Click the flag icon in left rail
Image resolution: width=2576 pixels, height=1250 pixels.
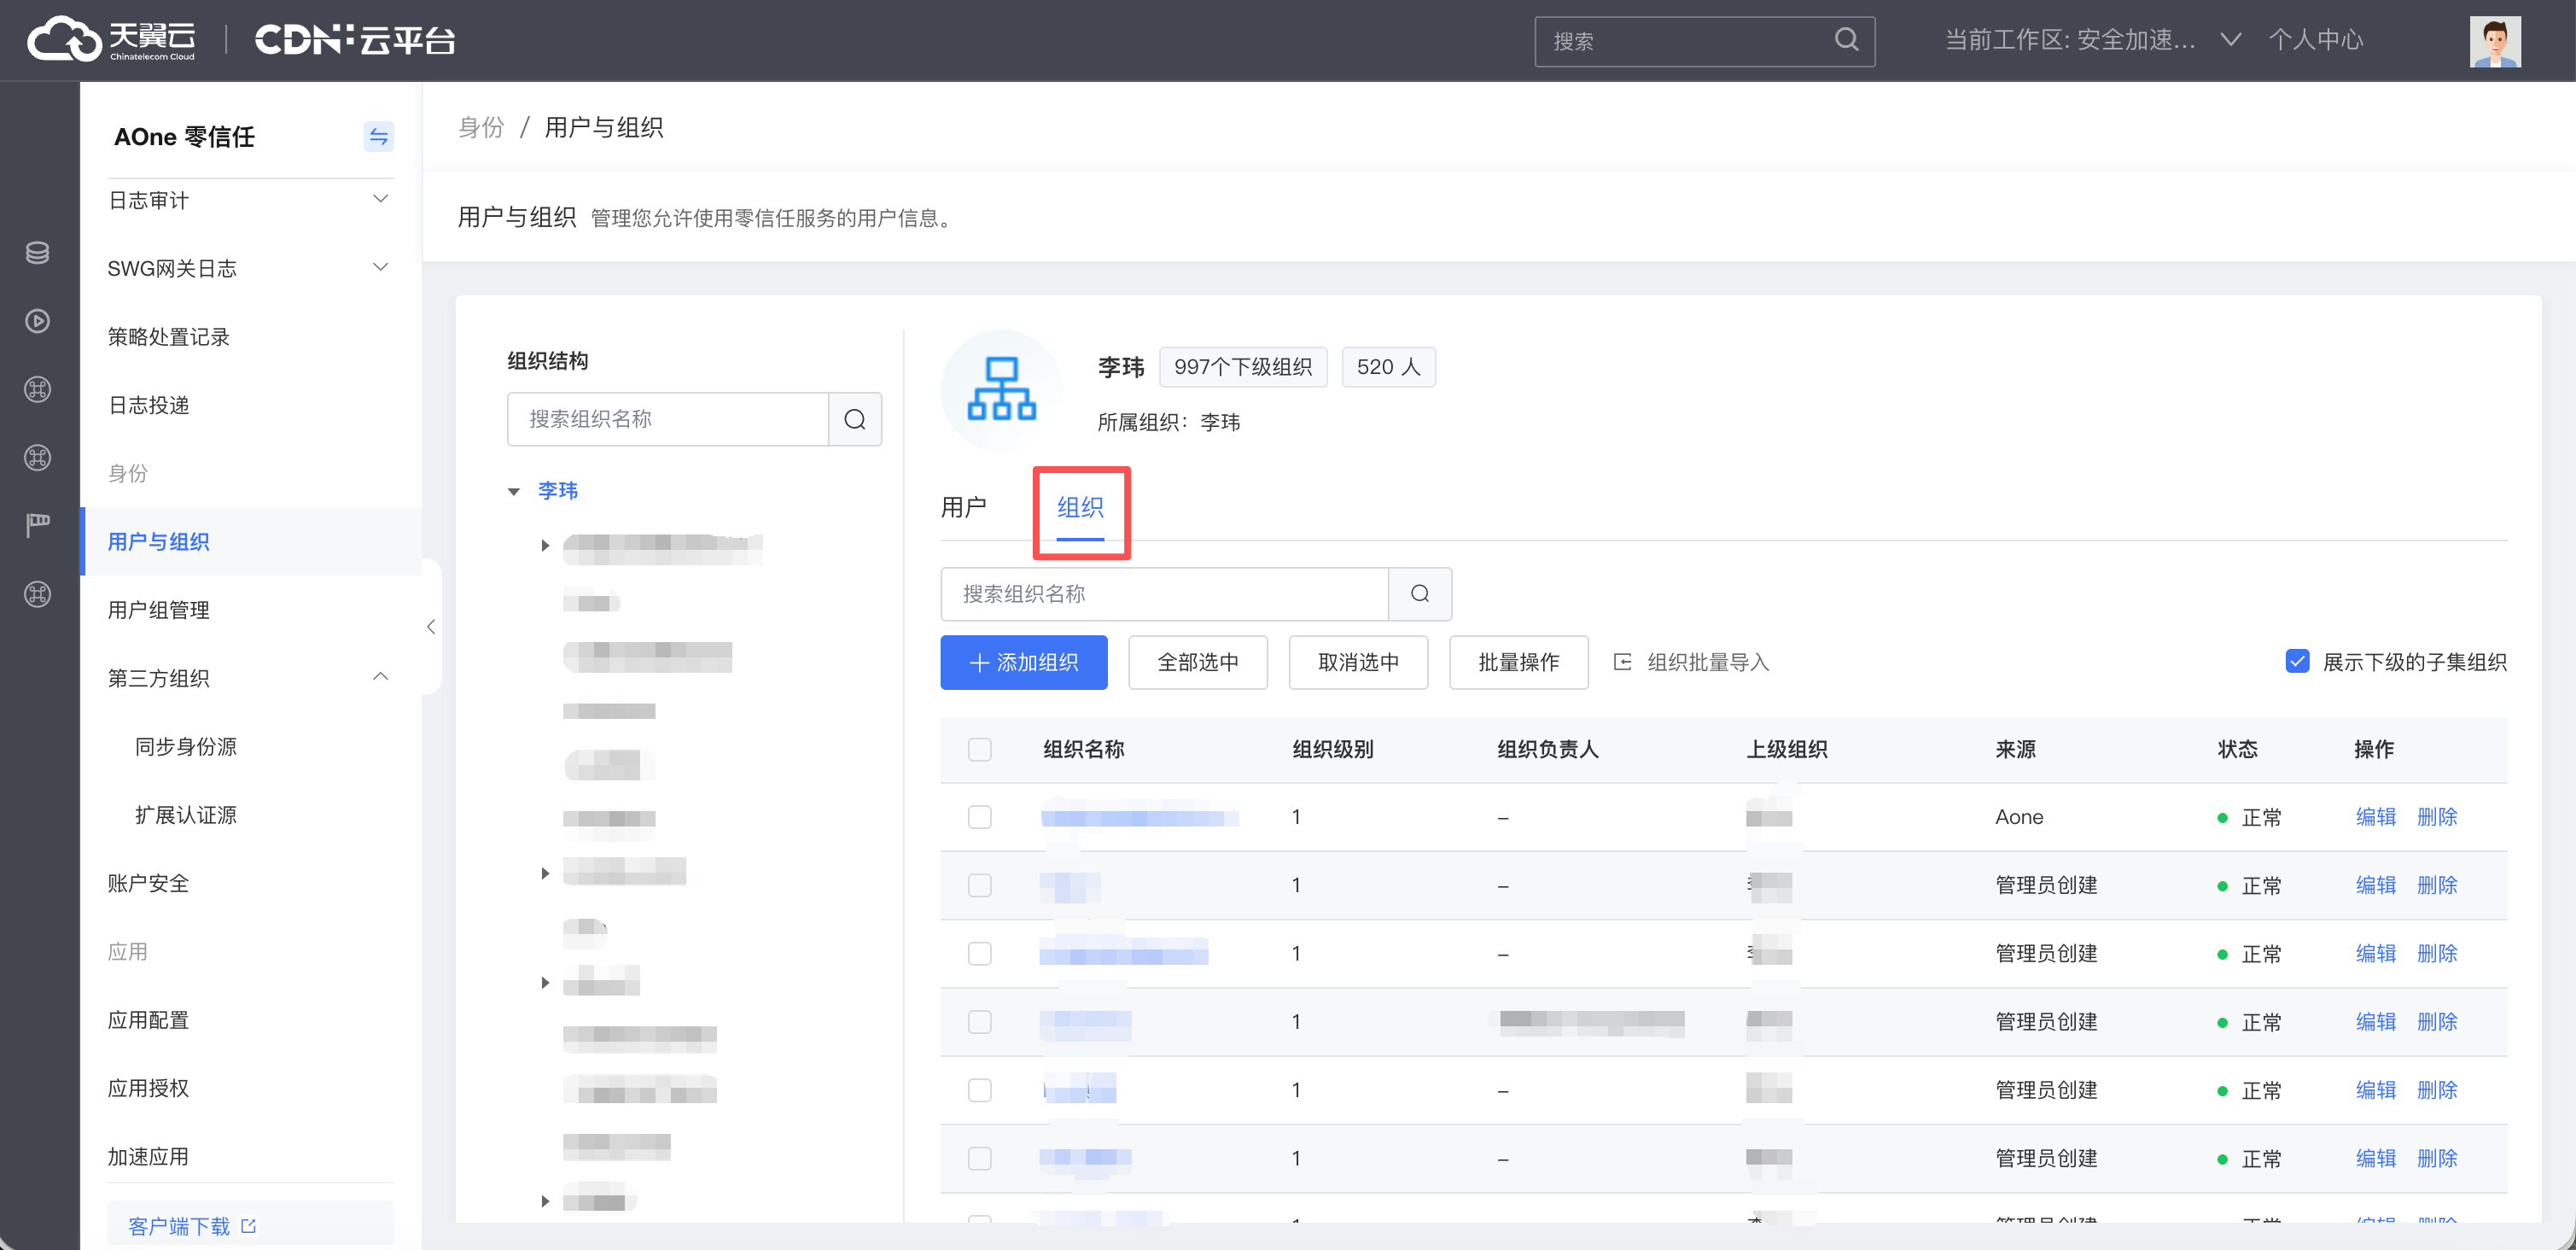(x=38, y=525)
